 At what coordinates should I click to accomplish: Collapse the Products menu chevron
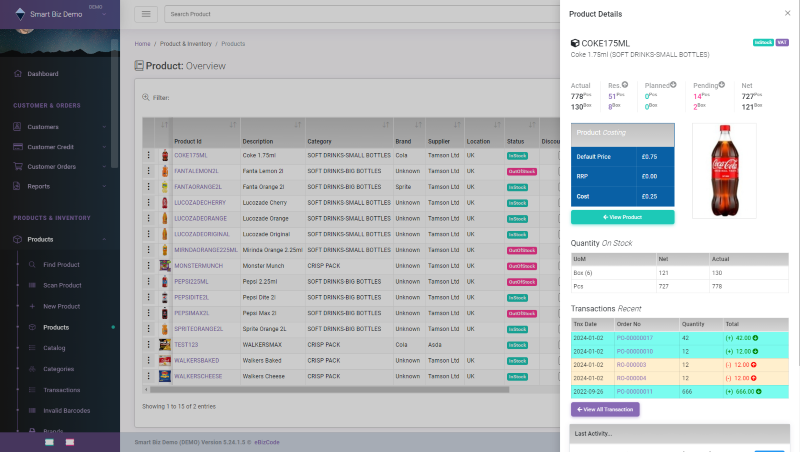pyautogui.click(x=104, y=239)
